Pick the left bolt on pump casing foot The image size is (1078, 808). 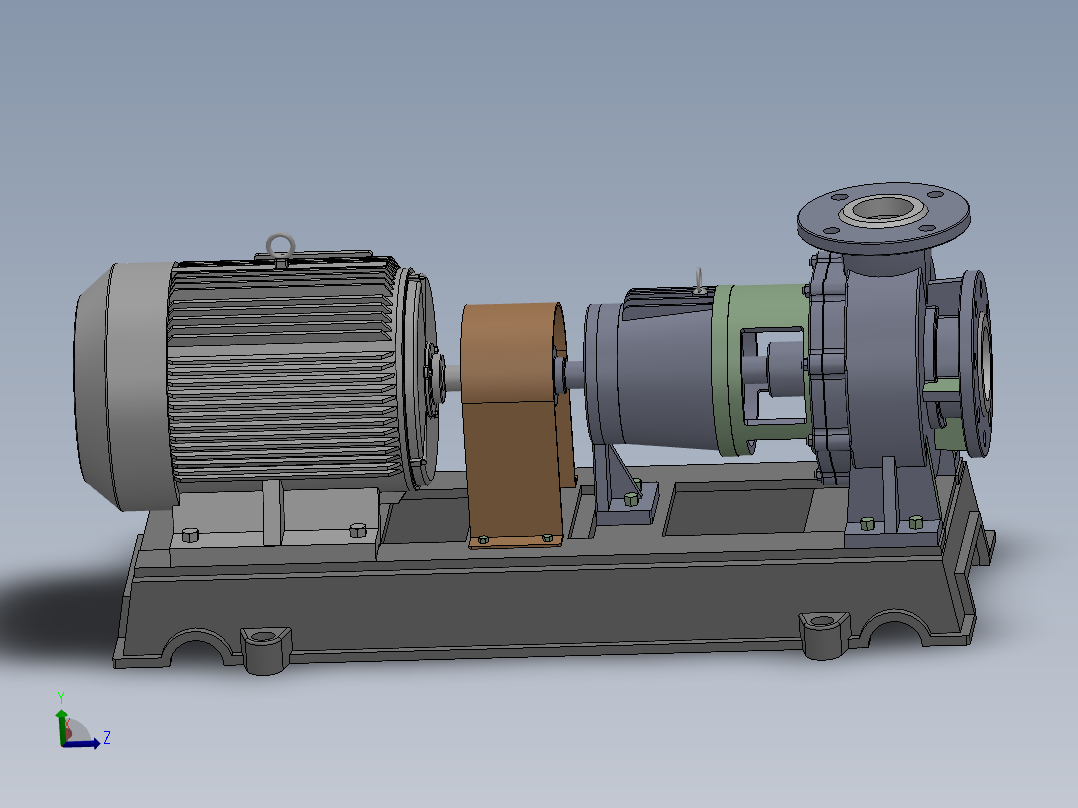(868, 523)
